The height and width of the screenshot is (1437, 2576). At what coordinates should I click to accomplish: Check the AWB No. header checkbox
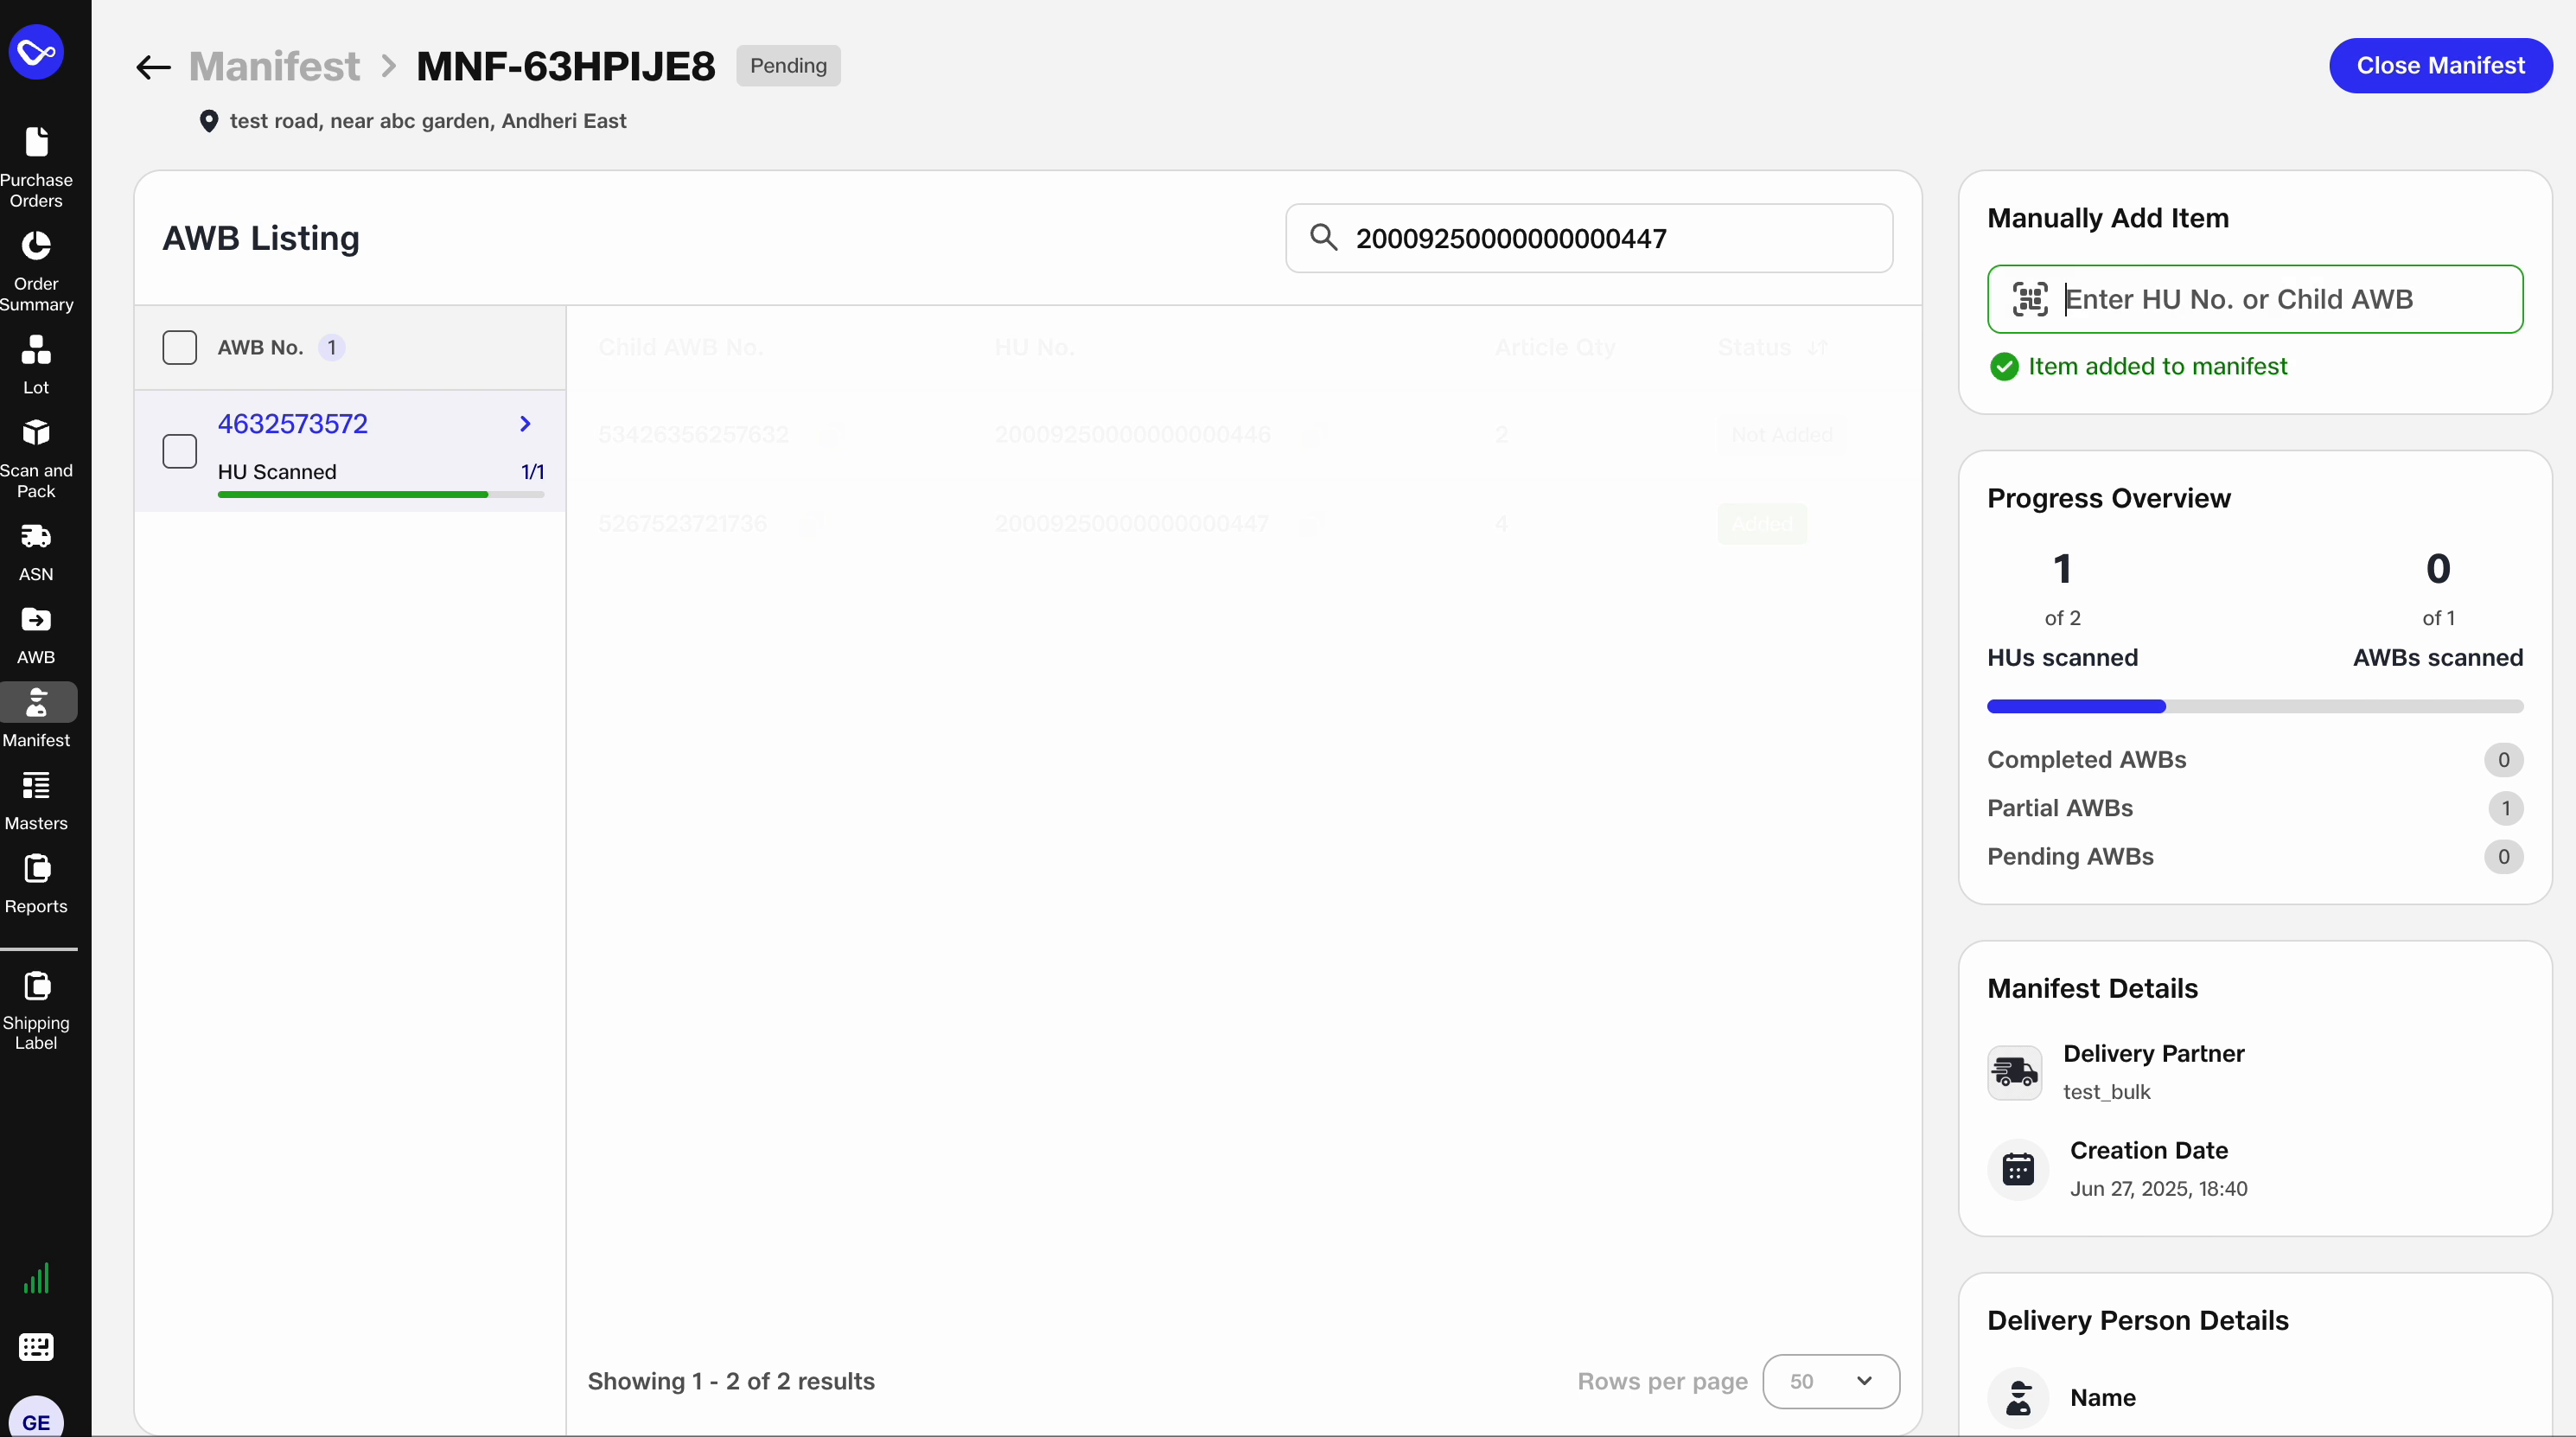(180, 347)
